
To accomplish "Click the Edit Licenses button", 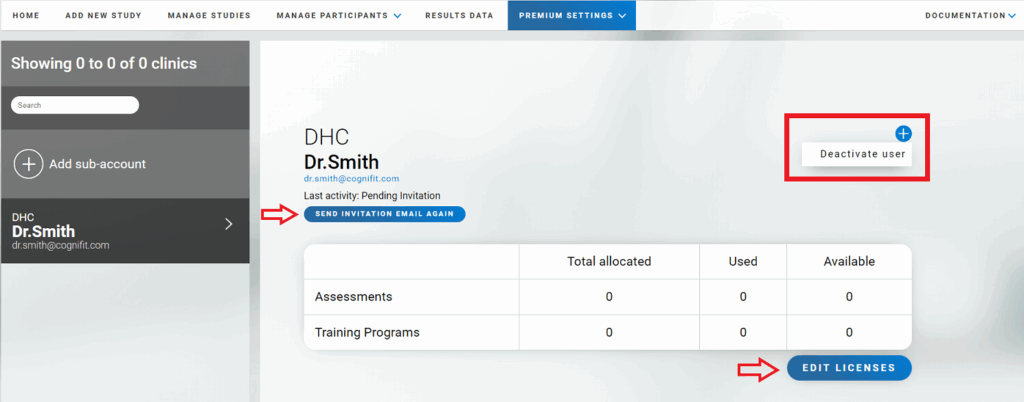I will point(849,368).
